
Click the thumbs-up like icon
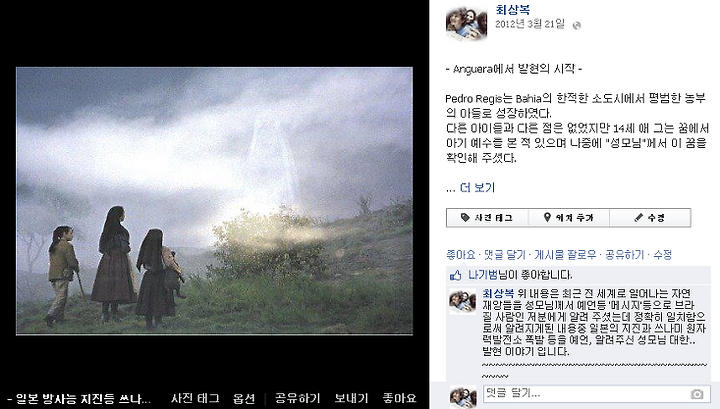pos(456,275)
